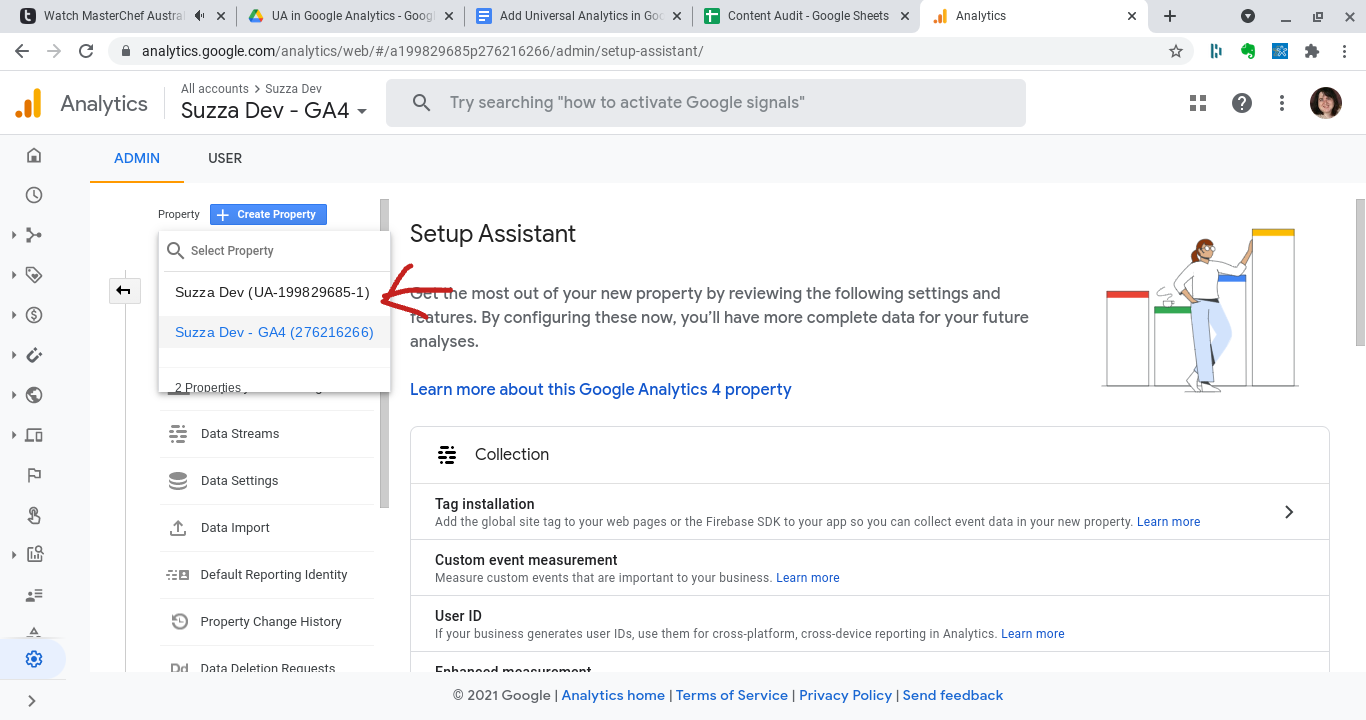Expand the Analysis section arrow
Screen dimensions: 1366x720
click(x=14, y=555)
